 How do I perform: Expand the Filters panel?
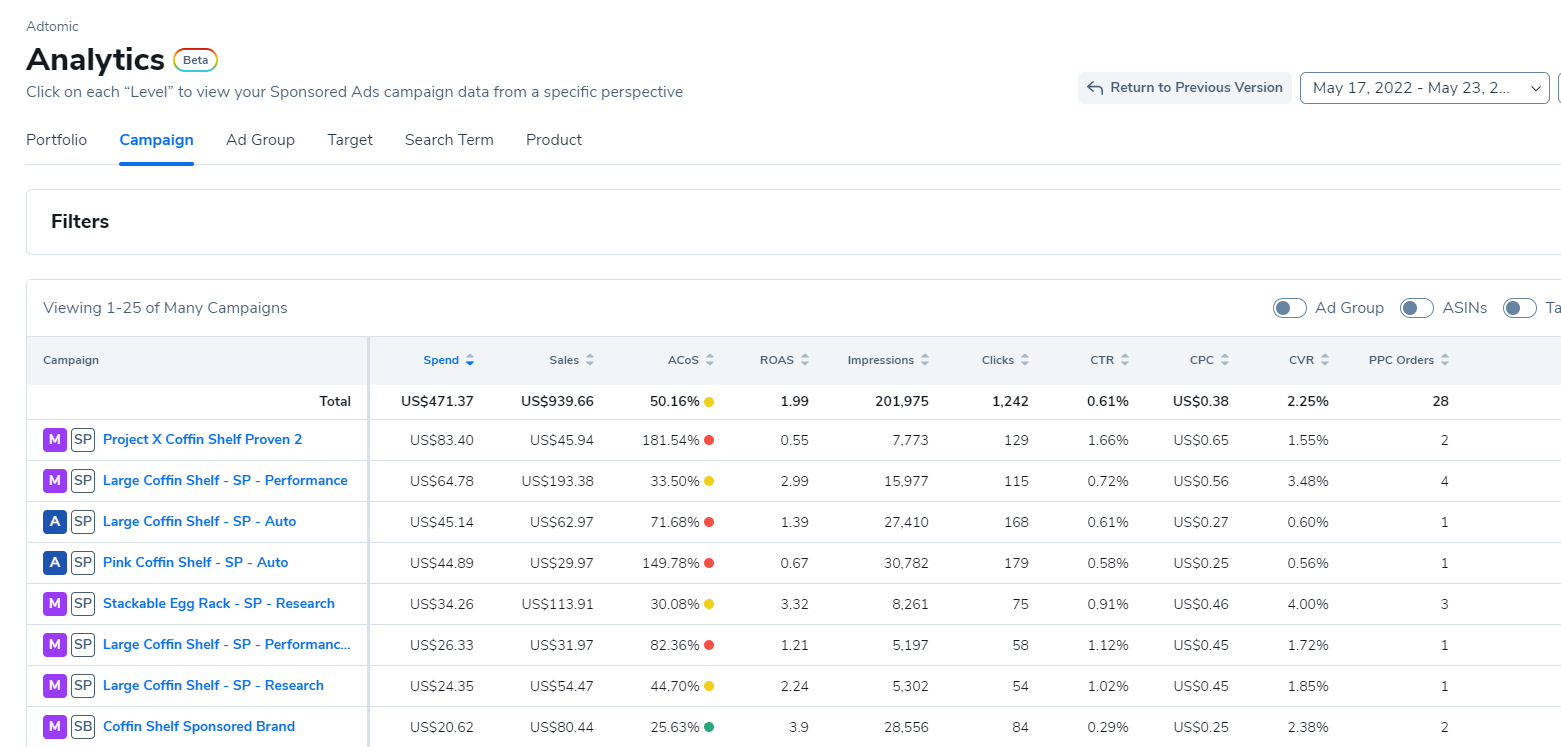(80, 222)
